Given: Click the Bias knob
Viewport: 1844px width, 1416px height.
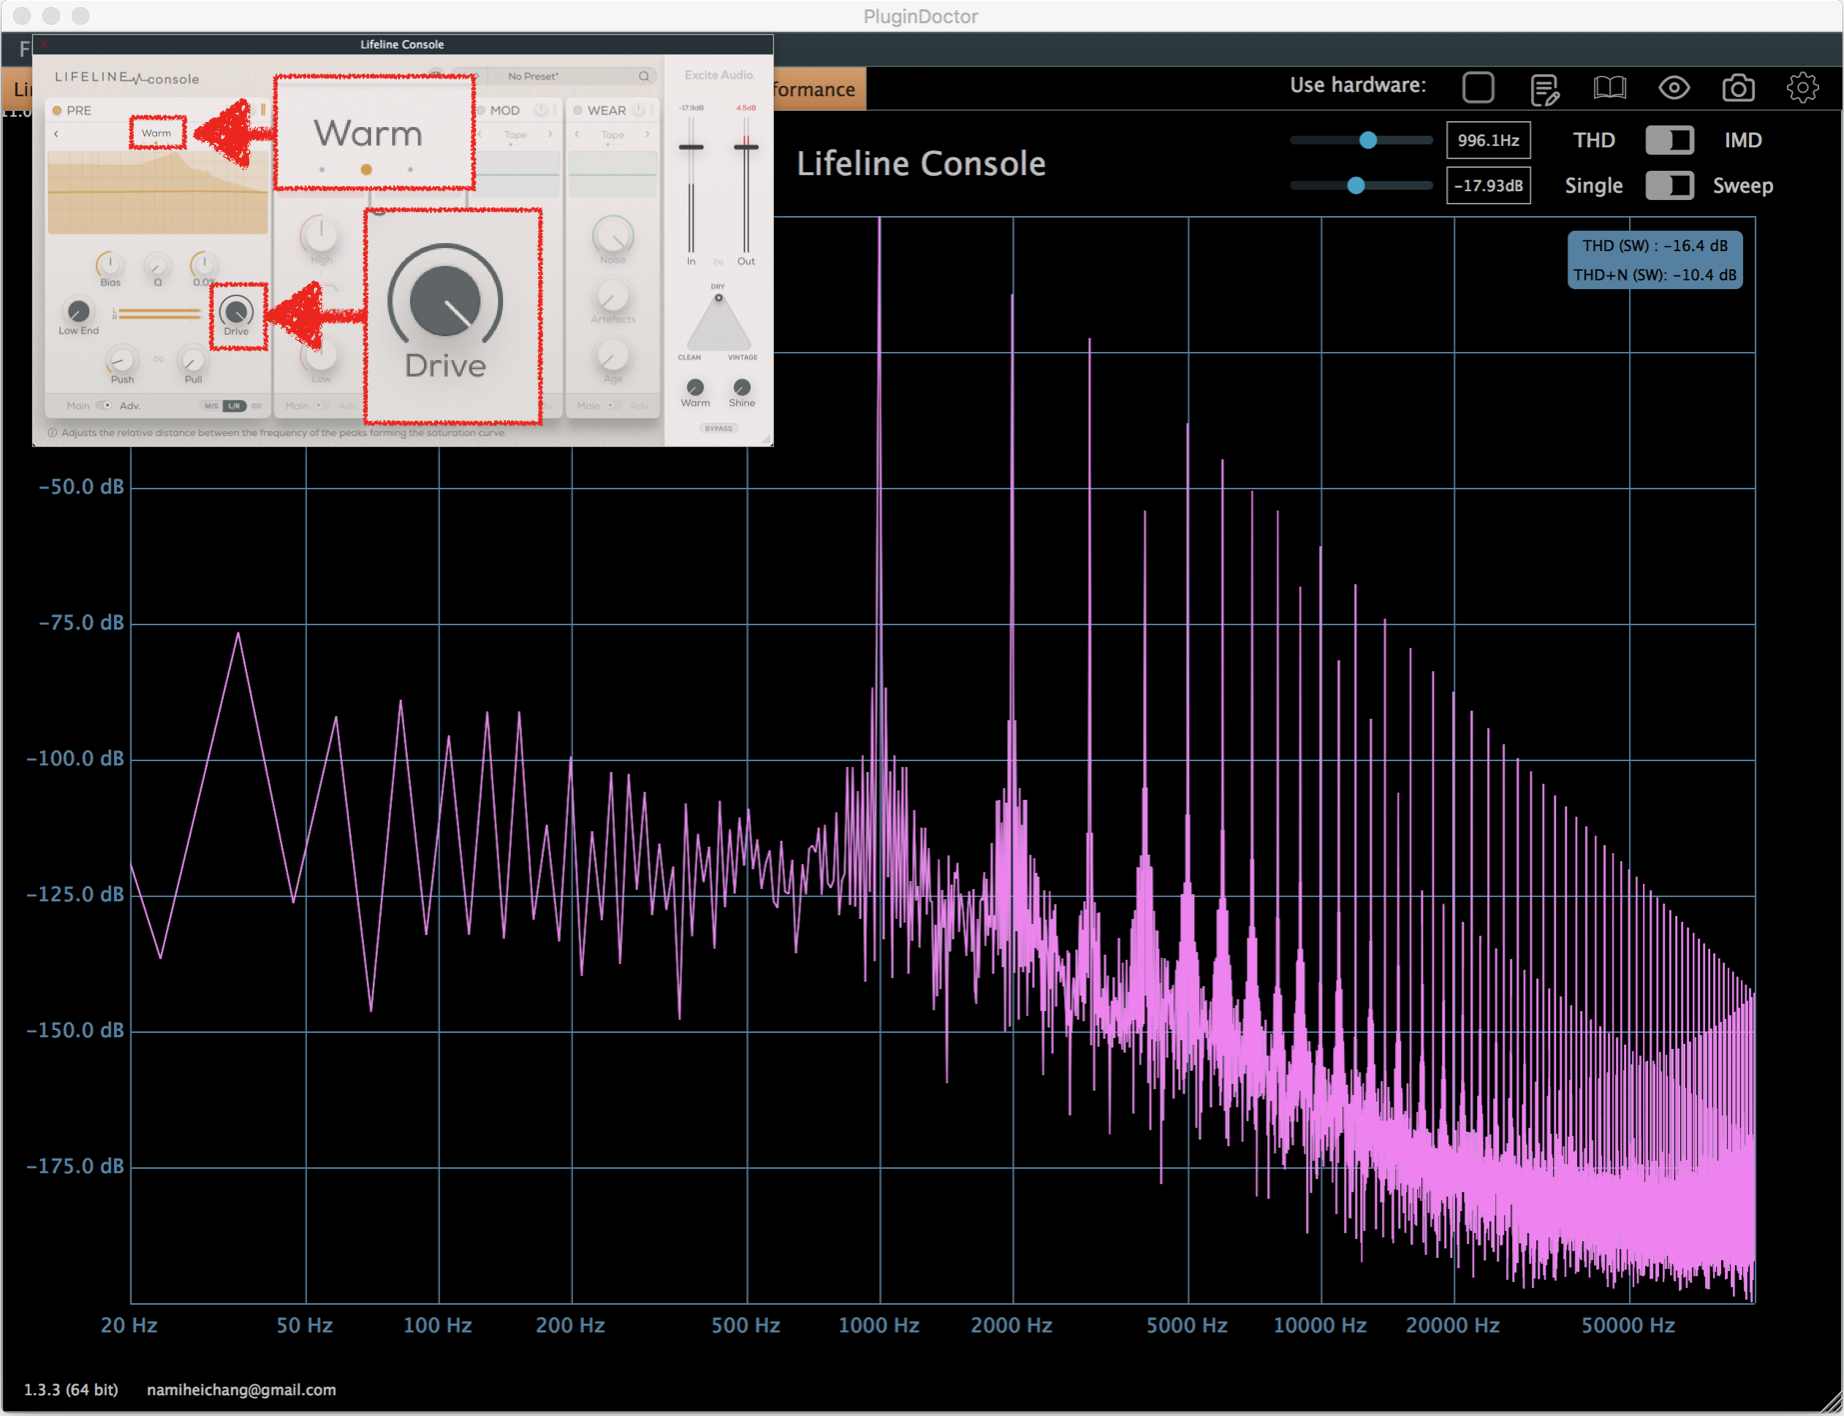Looking at the screenshot, I should (x=109, y=264).
